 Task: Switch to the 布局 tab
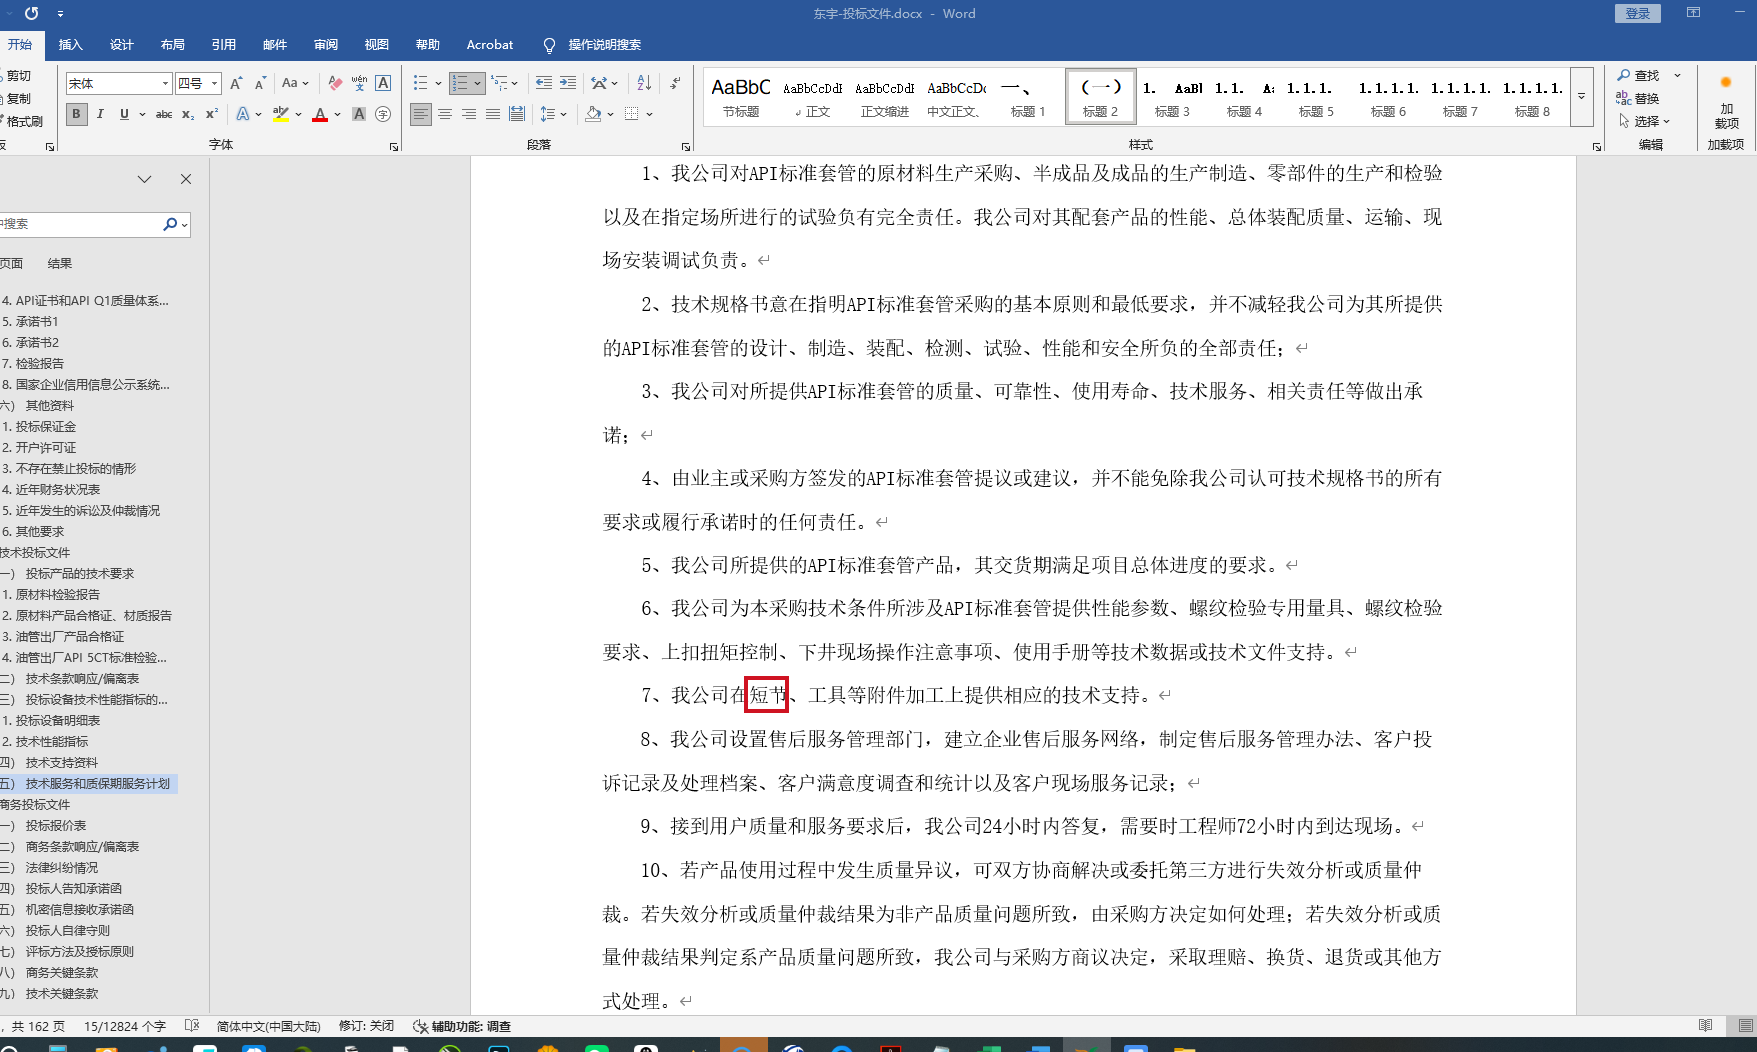[172, 44]
